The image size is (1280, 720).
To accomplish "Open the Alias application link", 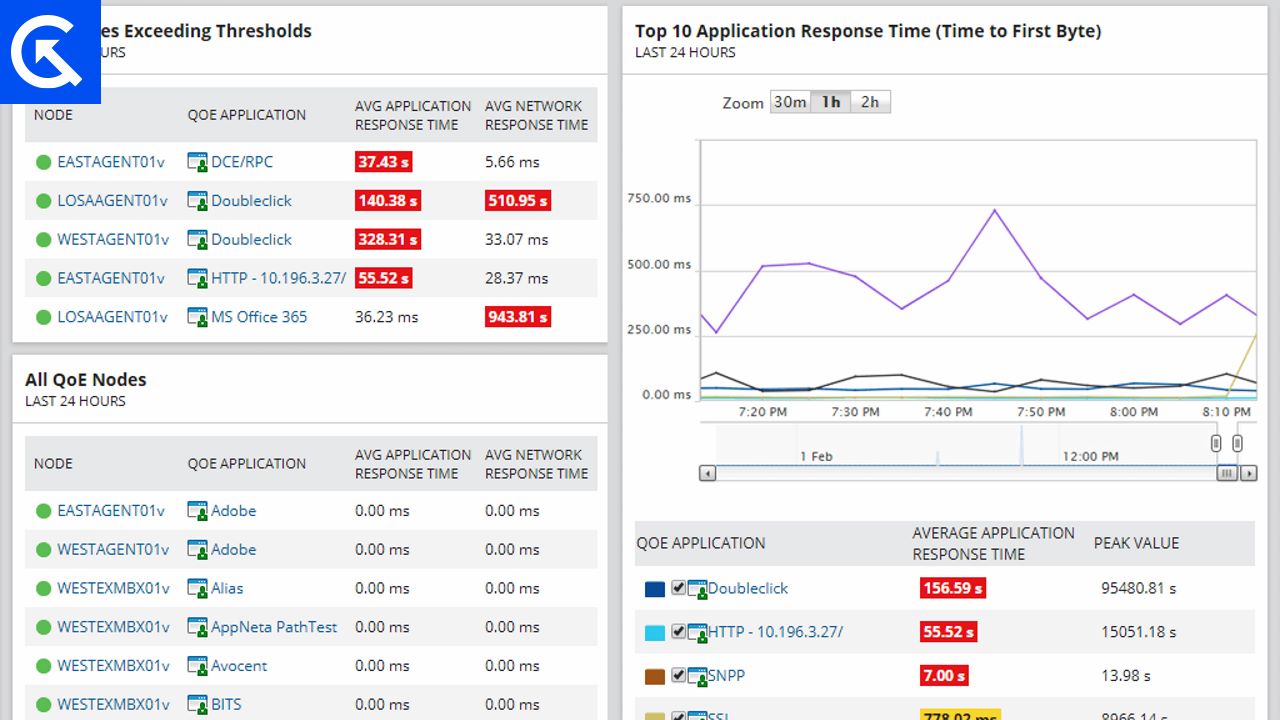I will point(227,589).
